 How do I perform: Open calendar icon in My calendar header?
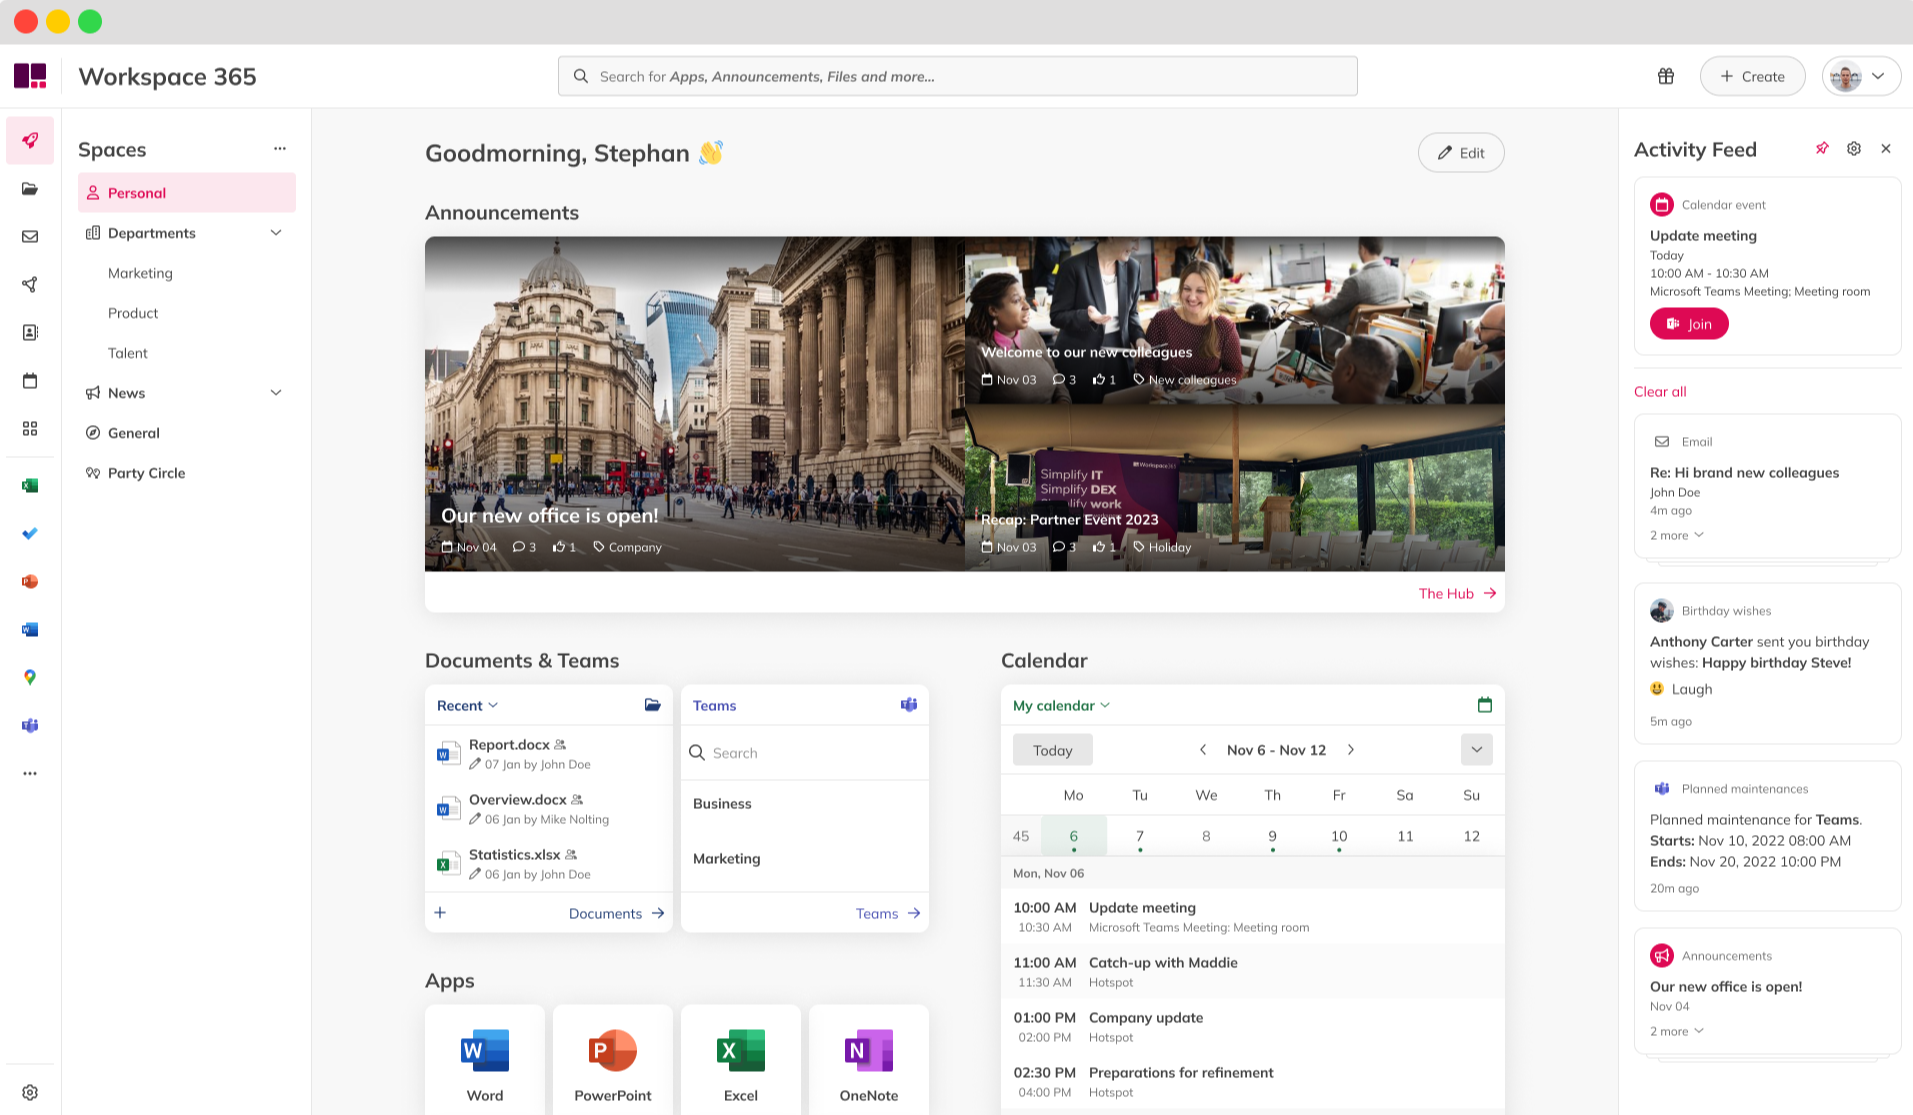(x=1485, y=704)
